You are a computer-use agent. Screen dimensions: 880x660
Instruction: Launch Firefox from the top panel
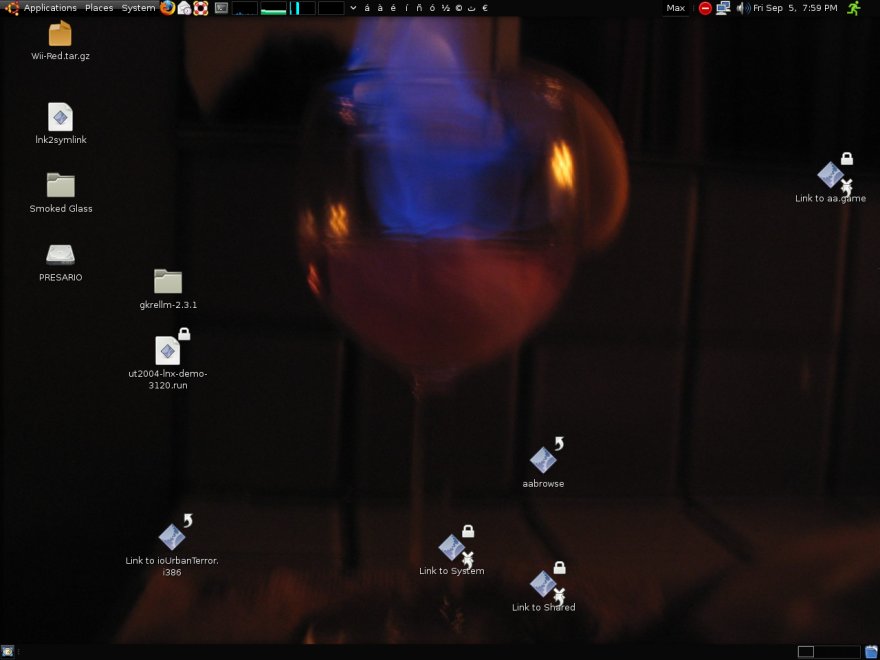167,8
